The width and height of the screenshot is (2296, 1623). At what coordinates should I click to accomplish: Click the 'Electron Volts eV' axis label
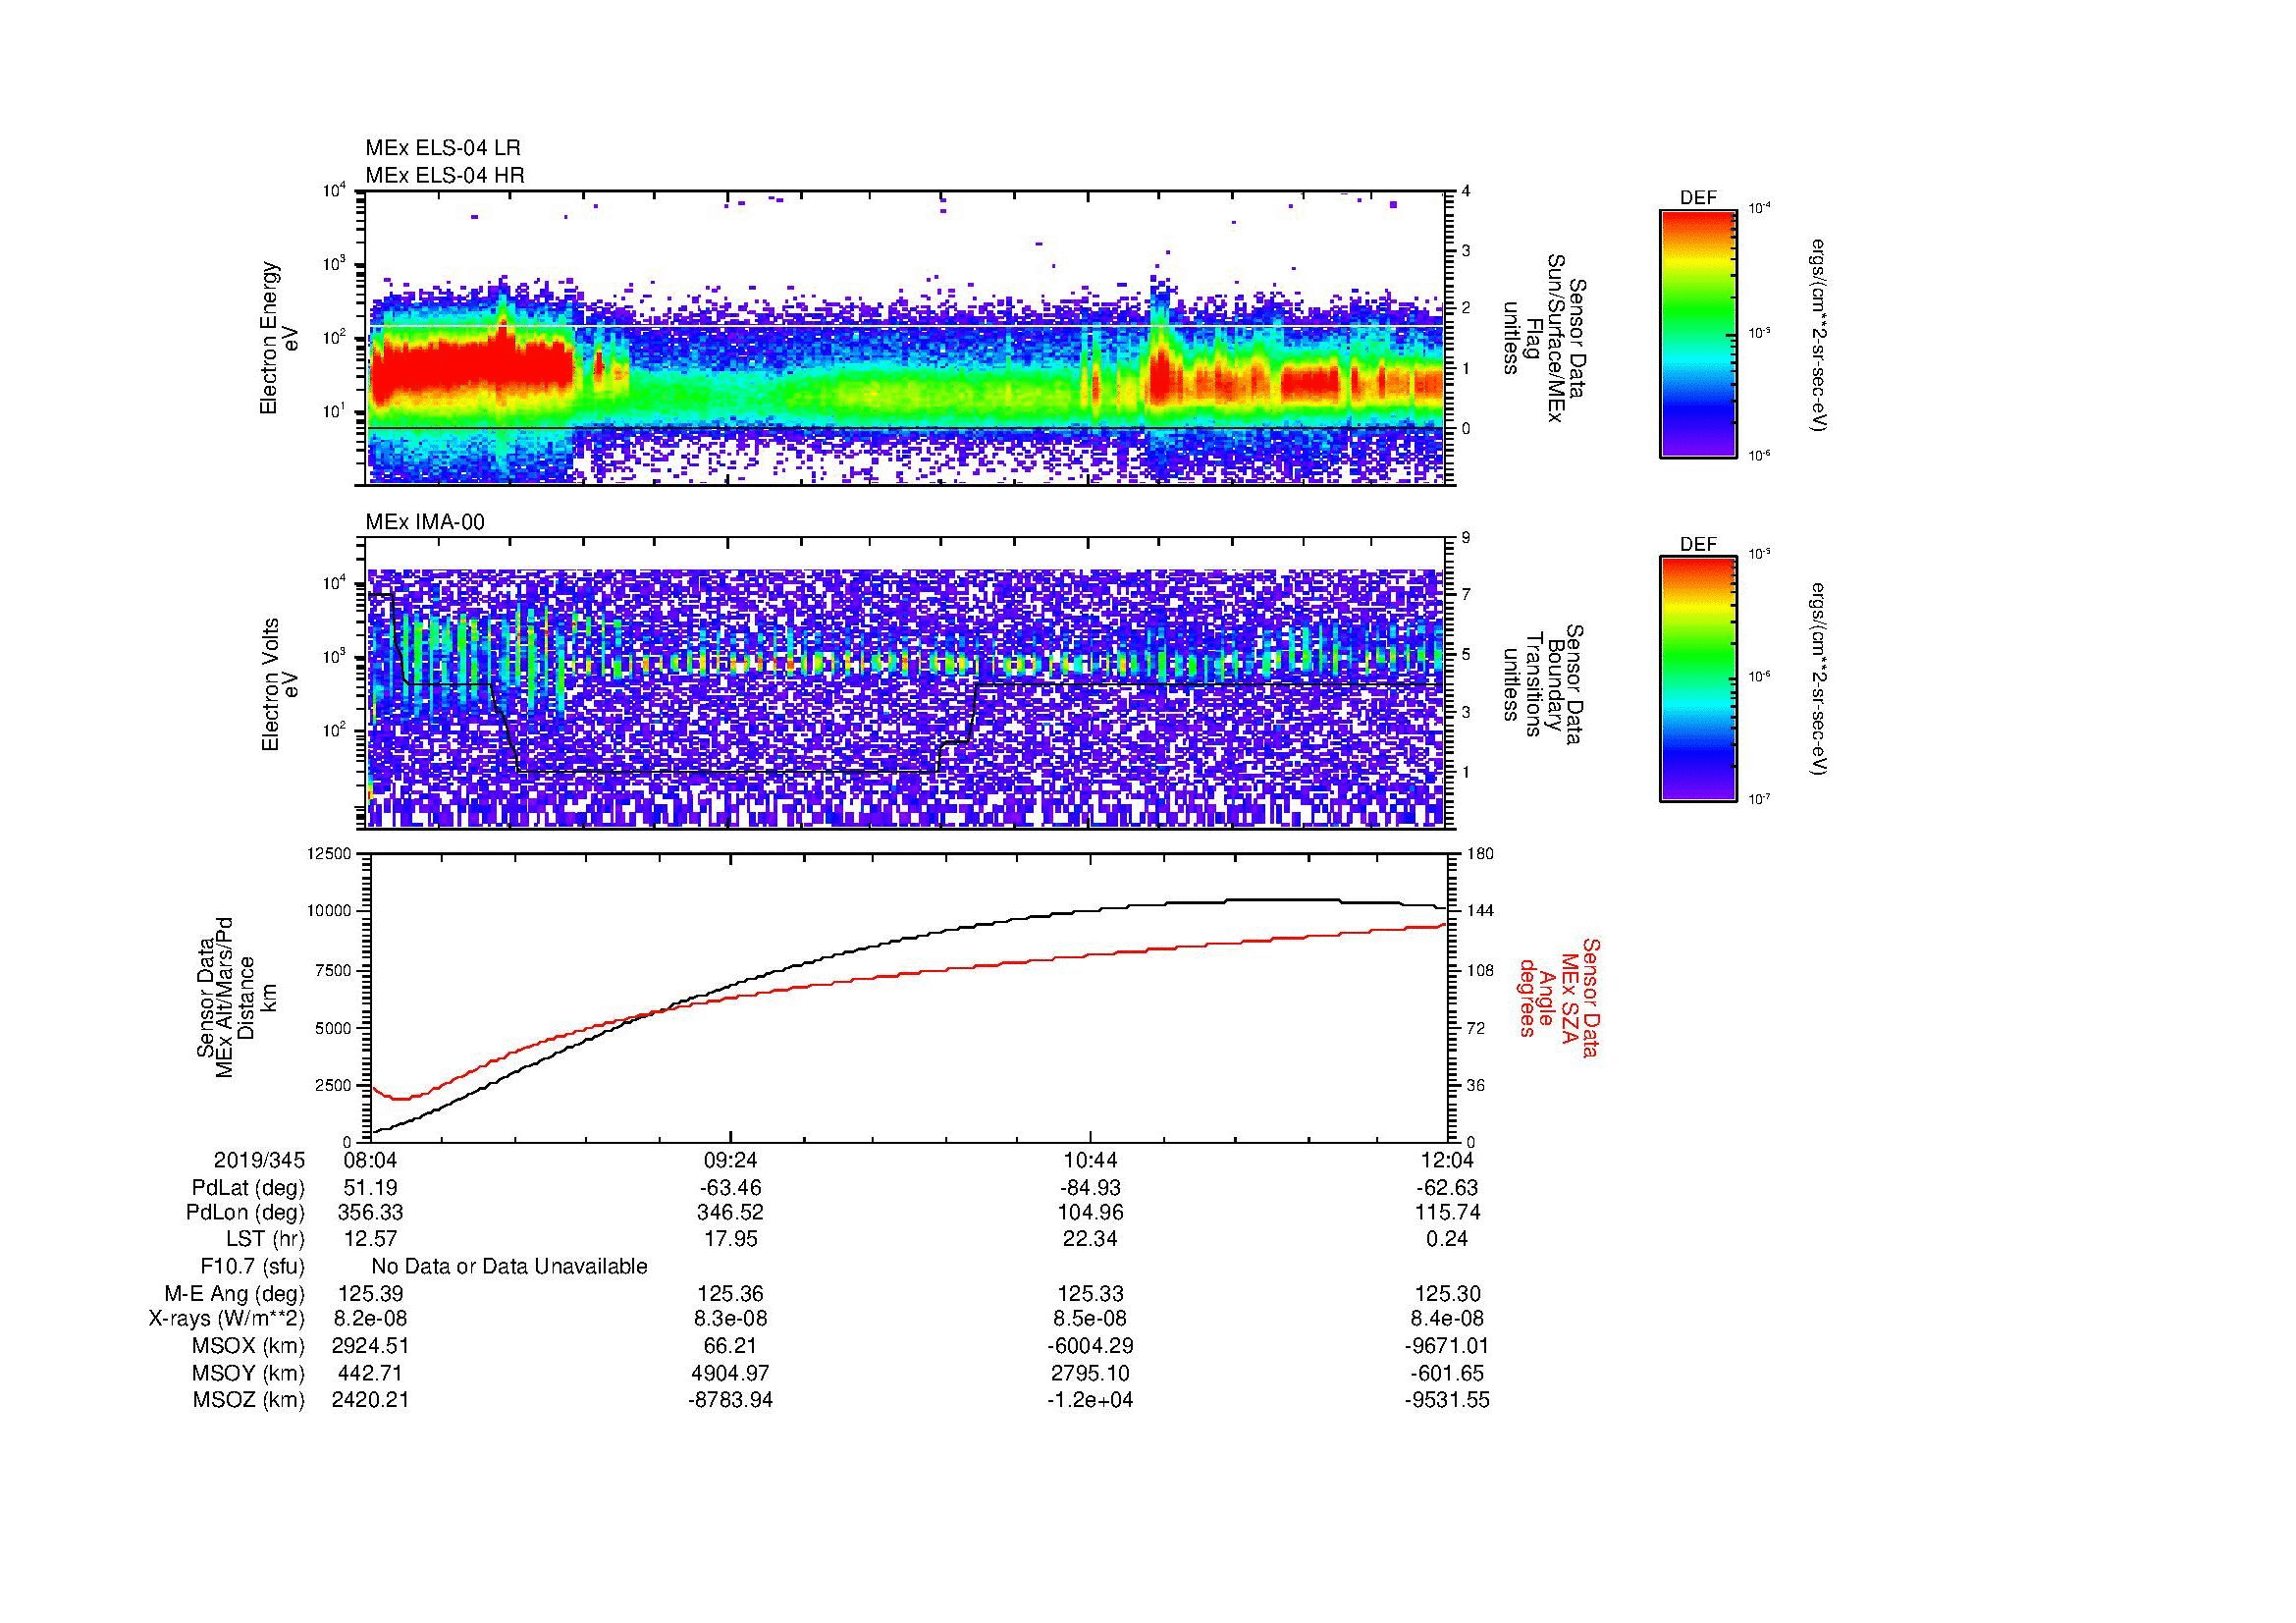pos(280,684)
